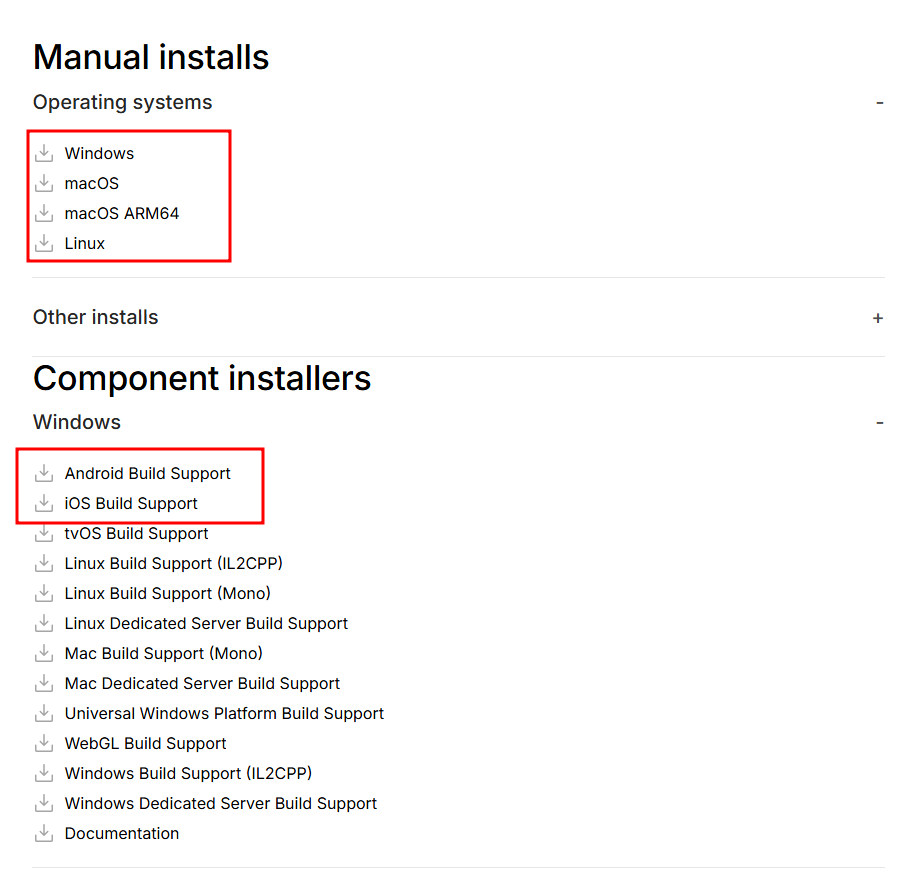Open Windows Build Support (IL2CPP) link
920x871 pixels.
click(x=188, y=773)
